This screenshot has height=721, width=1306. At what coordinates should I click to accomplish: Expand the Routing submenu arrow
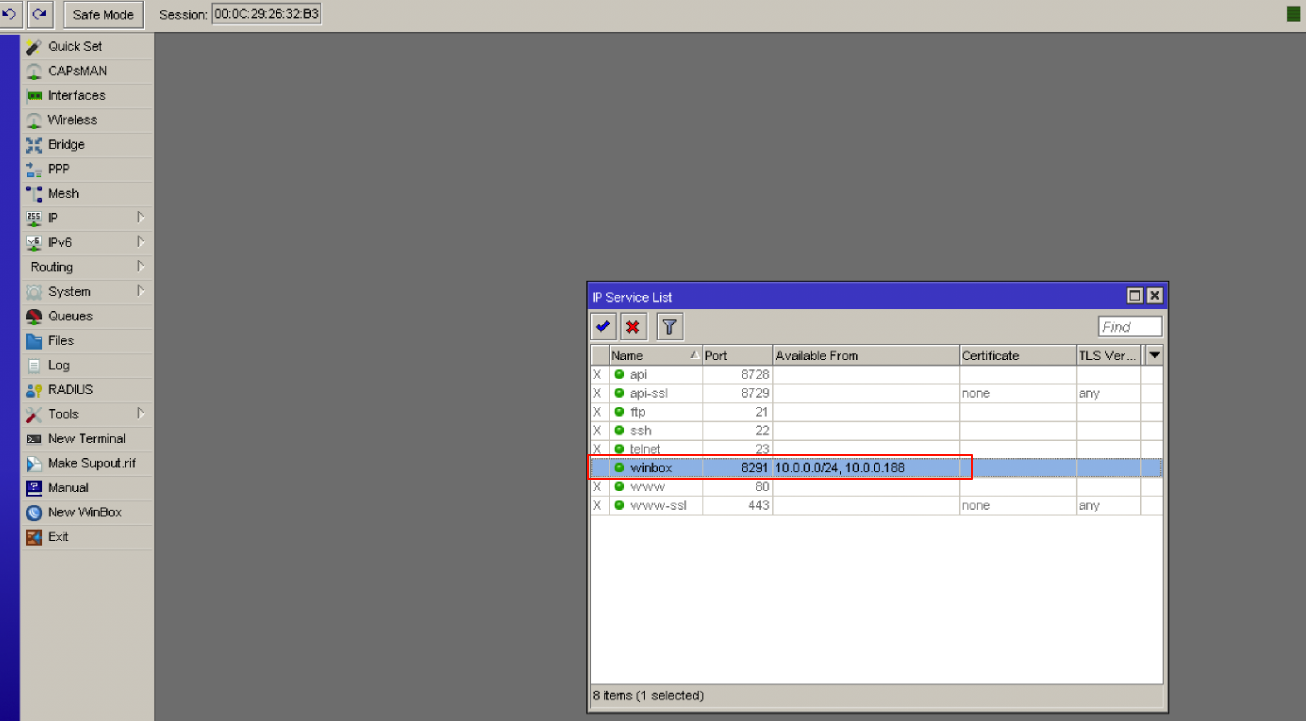pyautogui.click(x=141, y=267)
